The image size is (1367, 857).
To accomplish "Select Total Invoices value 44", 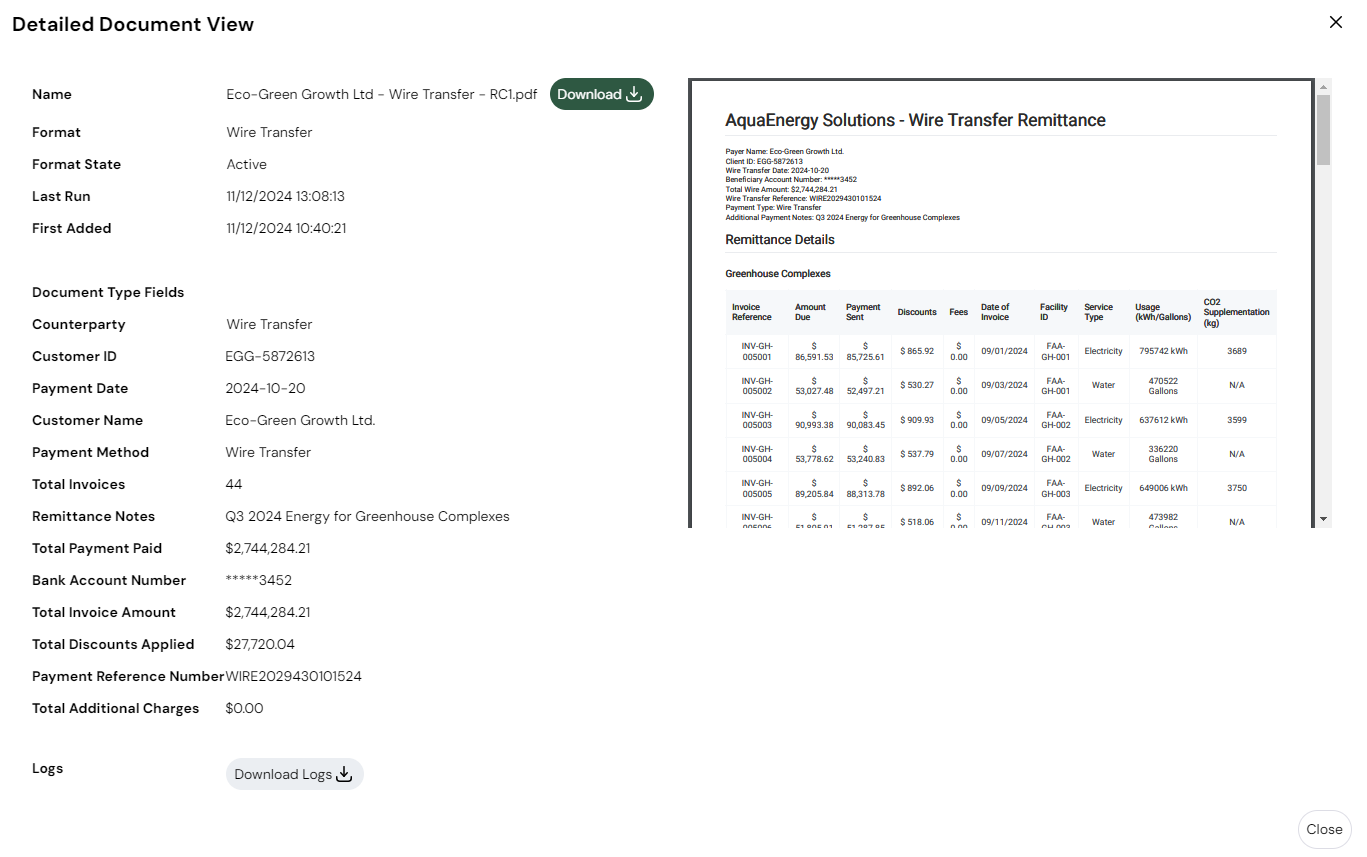I will pos(234,484).
